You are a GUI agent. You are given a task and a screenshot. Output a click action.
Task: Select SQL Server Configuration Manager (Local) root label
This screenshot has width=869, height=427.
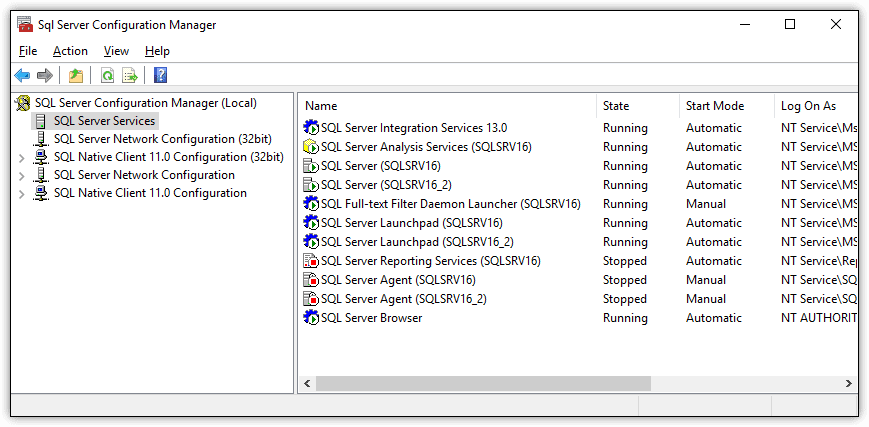pos(146,103)
